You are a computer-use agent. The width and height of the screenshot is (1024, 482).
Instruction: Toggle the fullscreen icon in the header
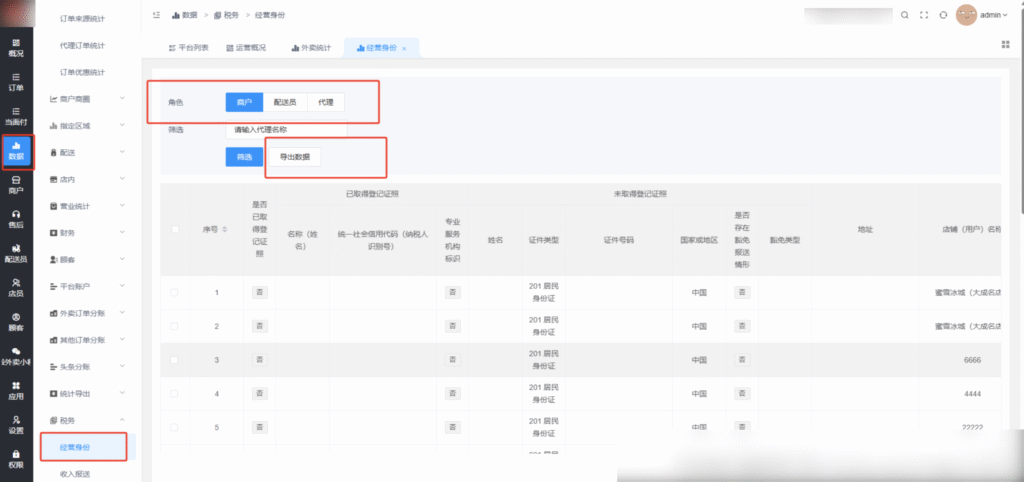[923, 15]
